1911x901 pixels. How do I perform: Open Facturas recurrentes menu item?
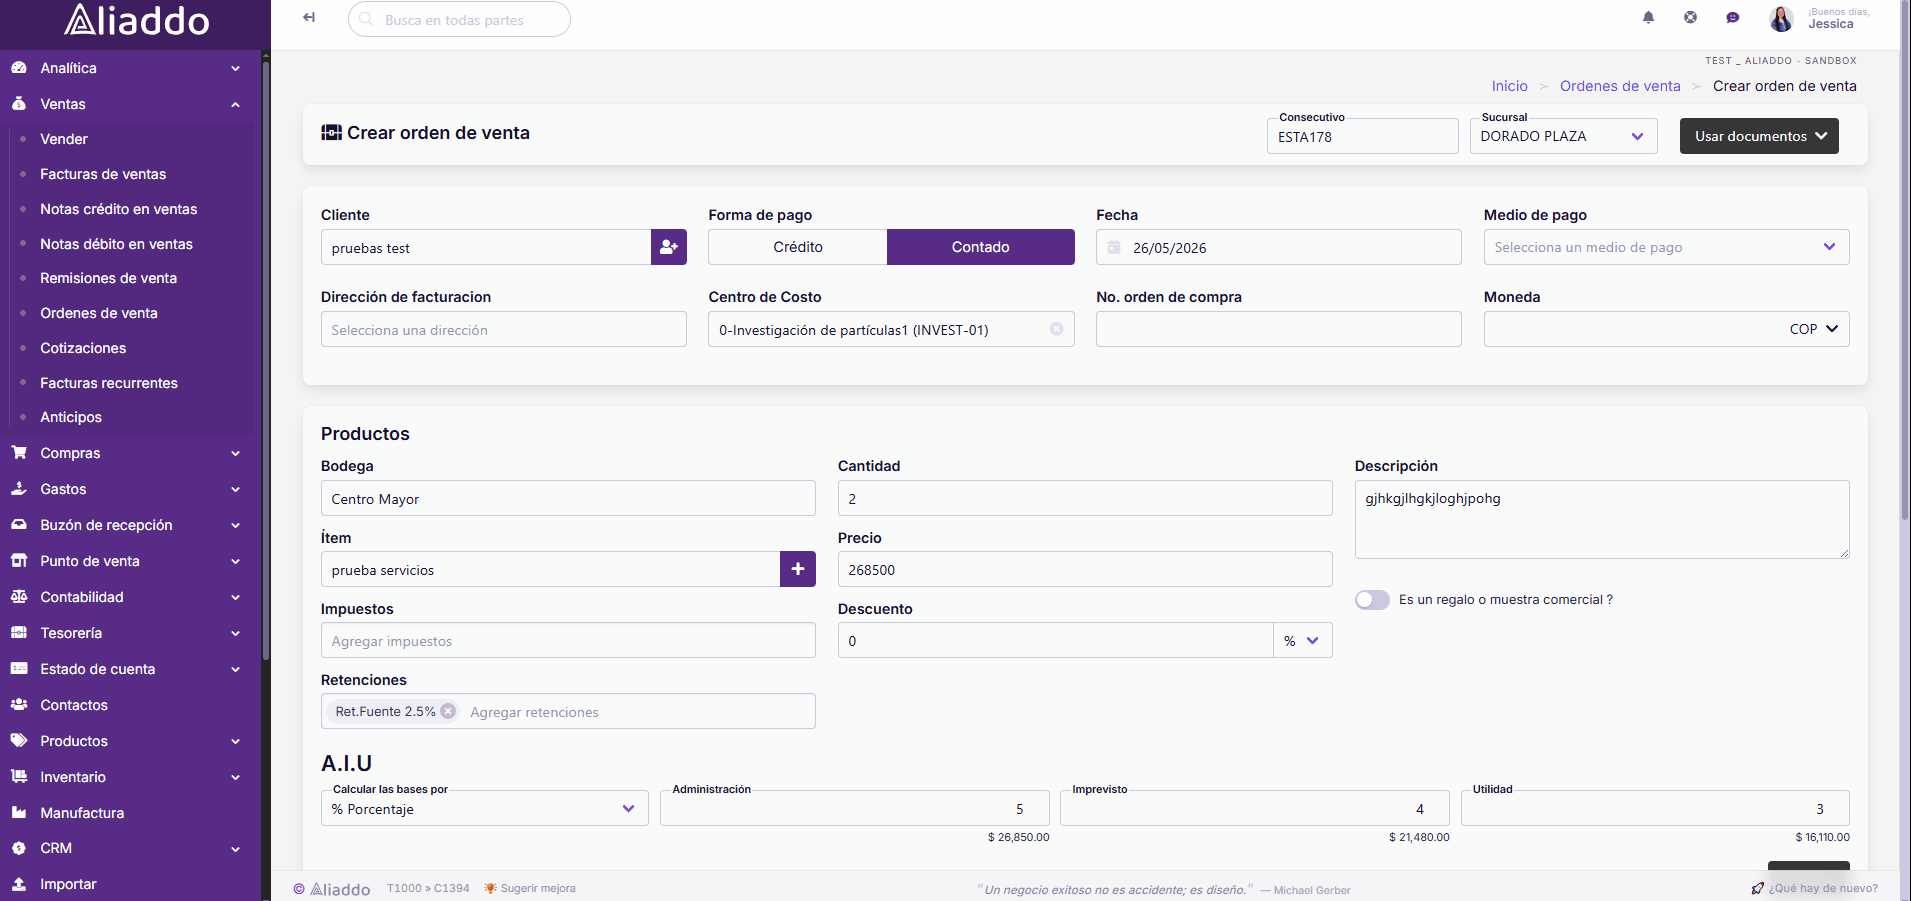tap(109, 383)
